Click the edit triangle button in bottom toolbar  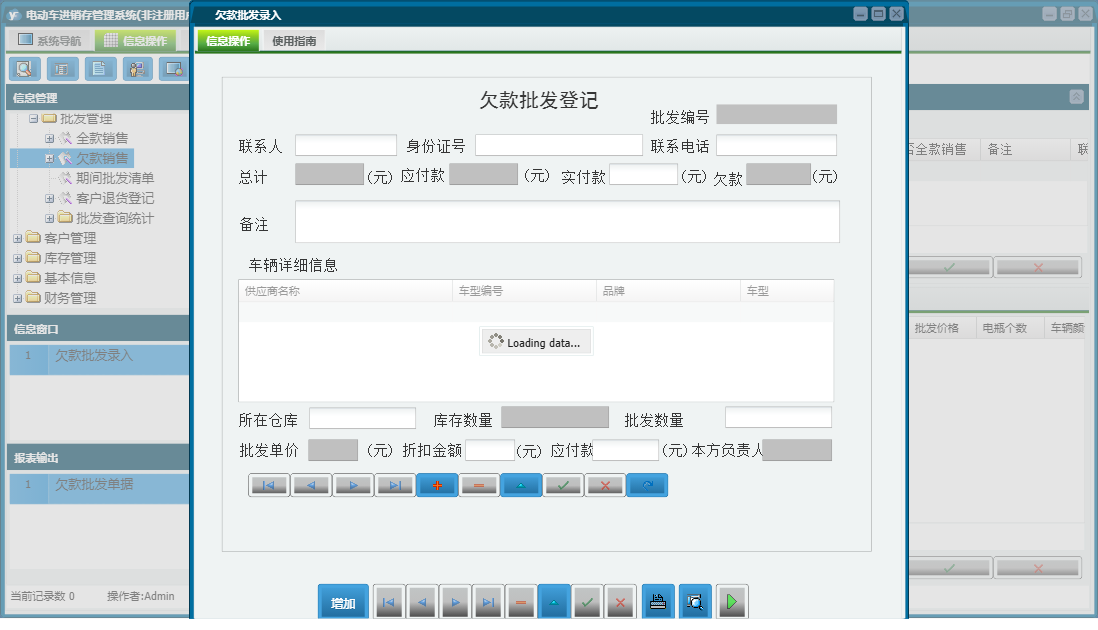554,602
